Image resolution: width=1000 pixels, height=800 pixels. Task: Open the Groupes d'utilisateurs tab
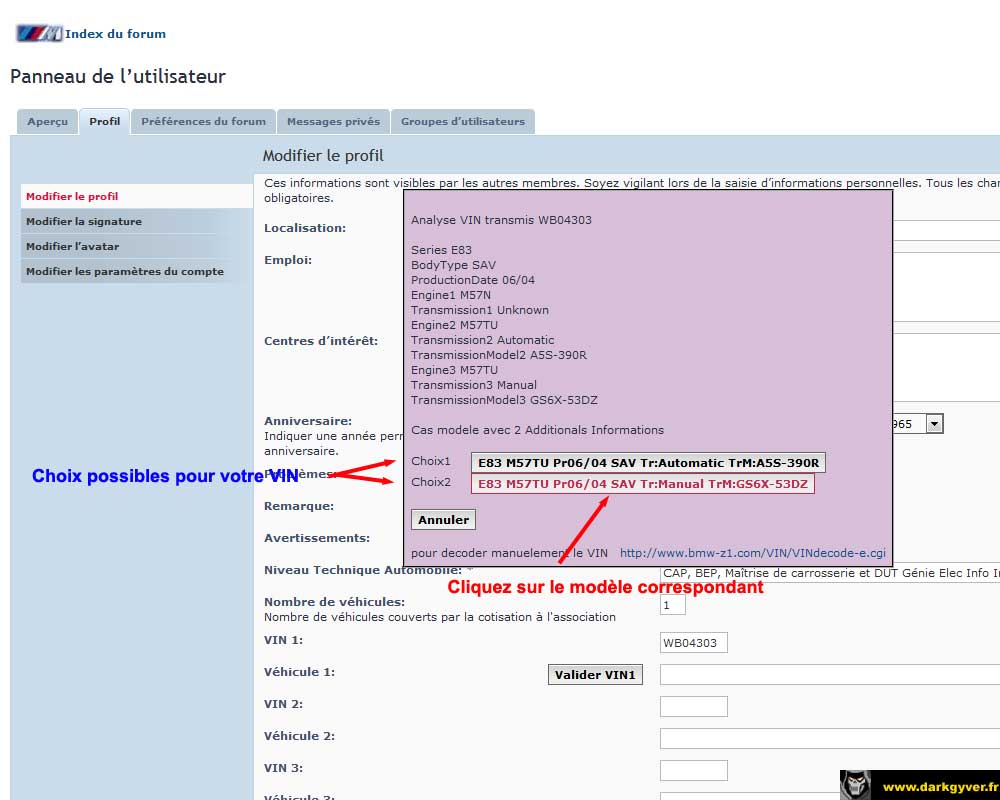coord(463,121)
